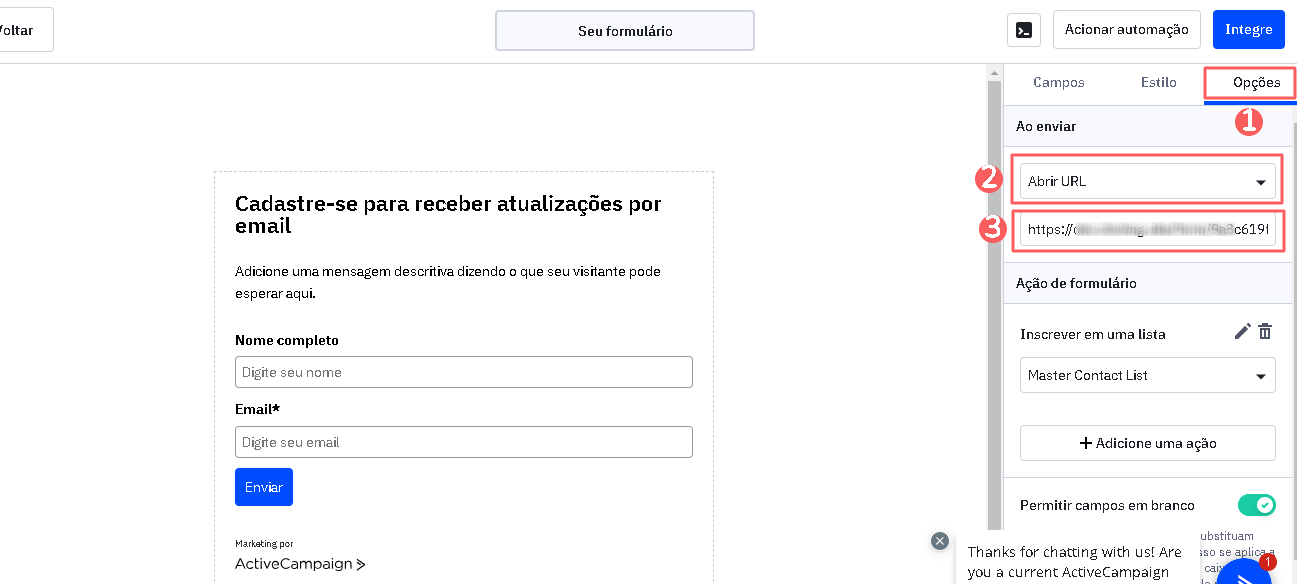Open the code terminal icon button
Image resolution: width=1302 pixels, height=584 pixels.
coord(1023,30)
